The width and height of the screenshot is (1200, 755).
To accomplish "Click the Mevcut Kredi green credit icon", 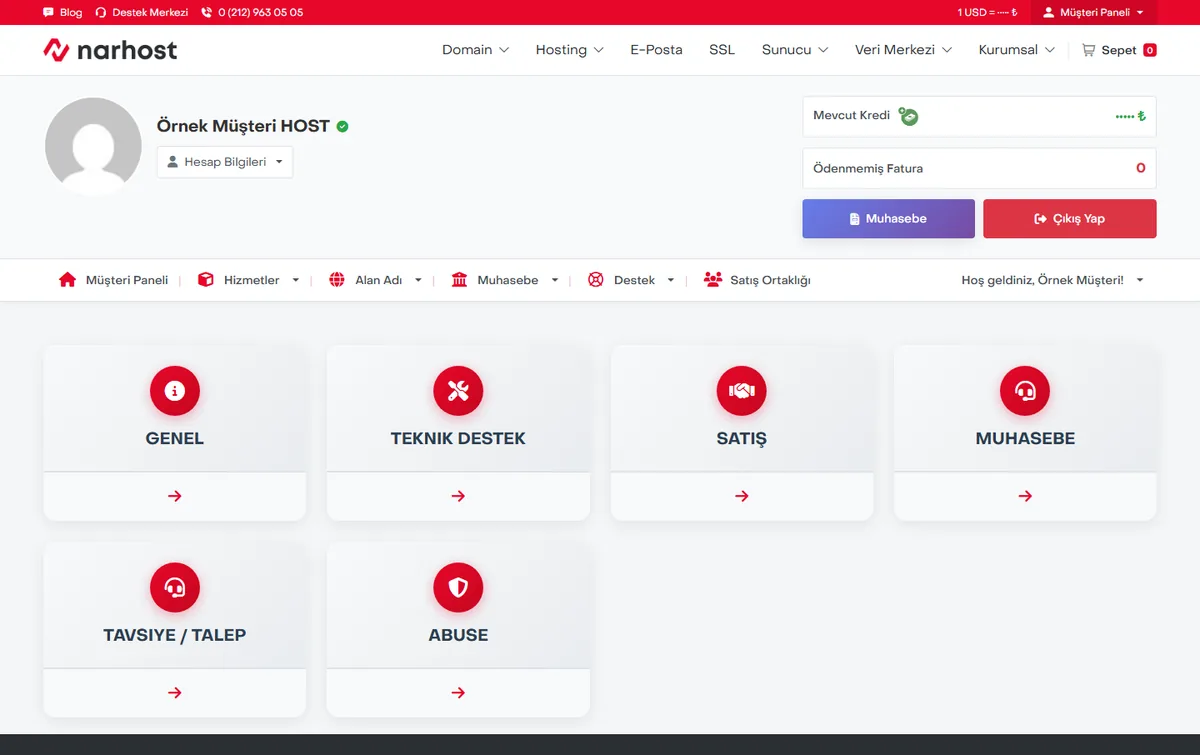I will pyautogui.click(x=908, y=116).
